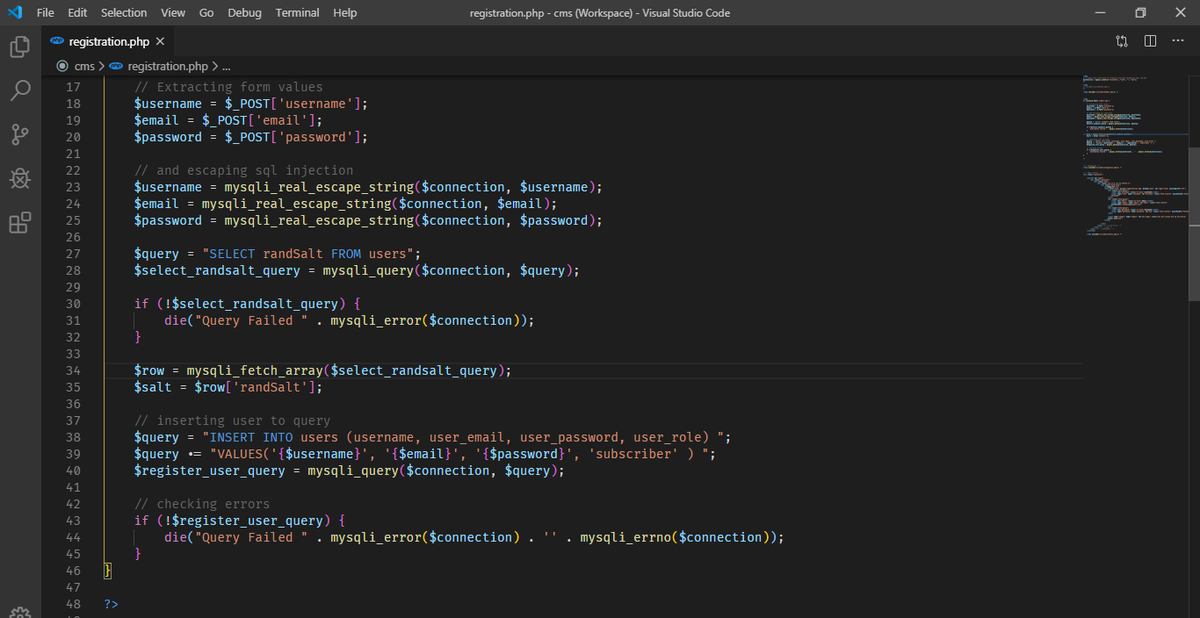Open the Help menu
The width and height of the screenshot is (1200, 618).
pos(345,13)
